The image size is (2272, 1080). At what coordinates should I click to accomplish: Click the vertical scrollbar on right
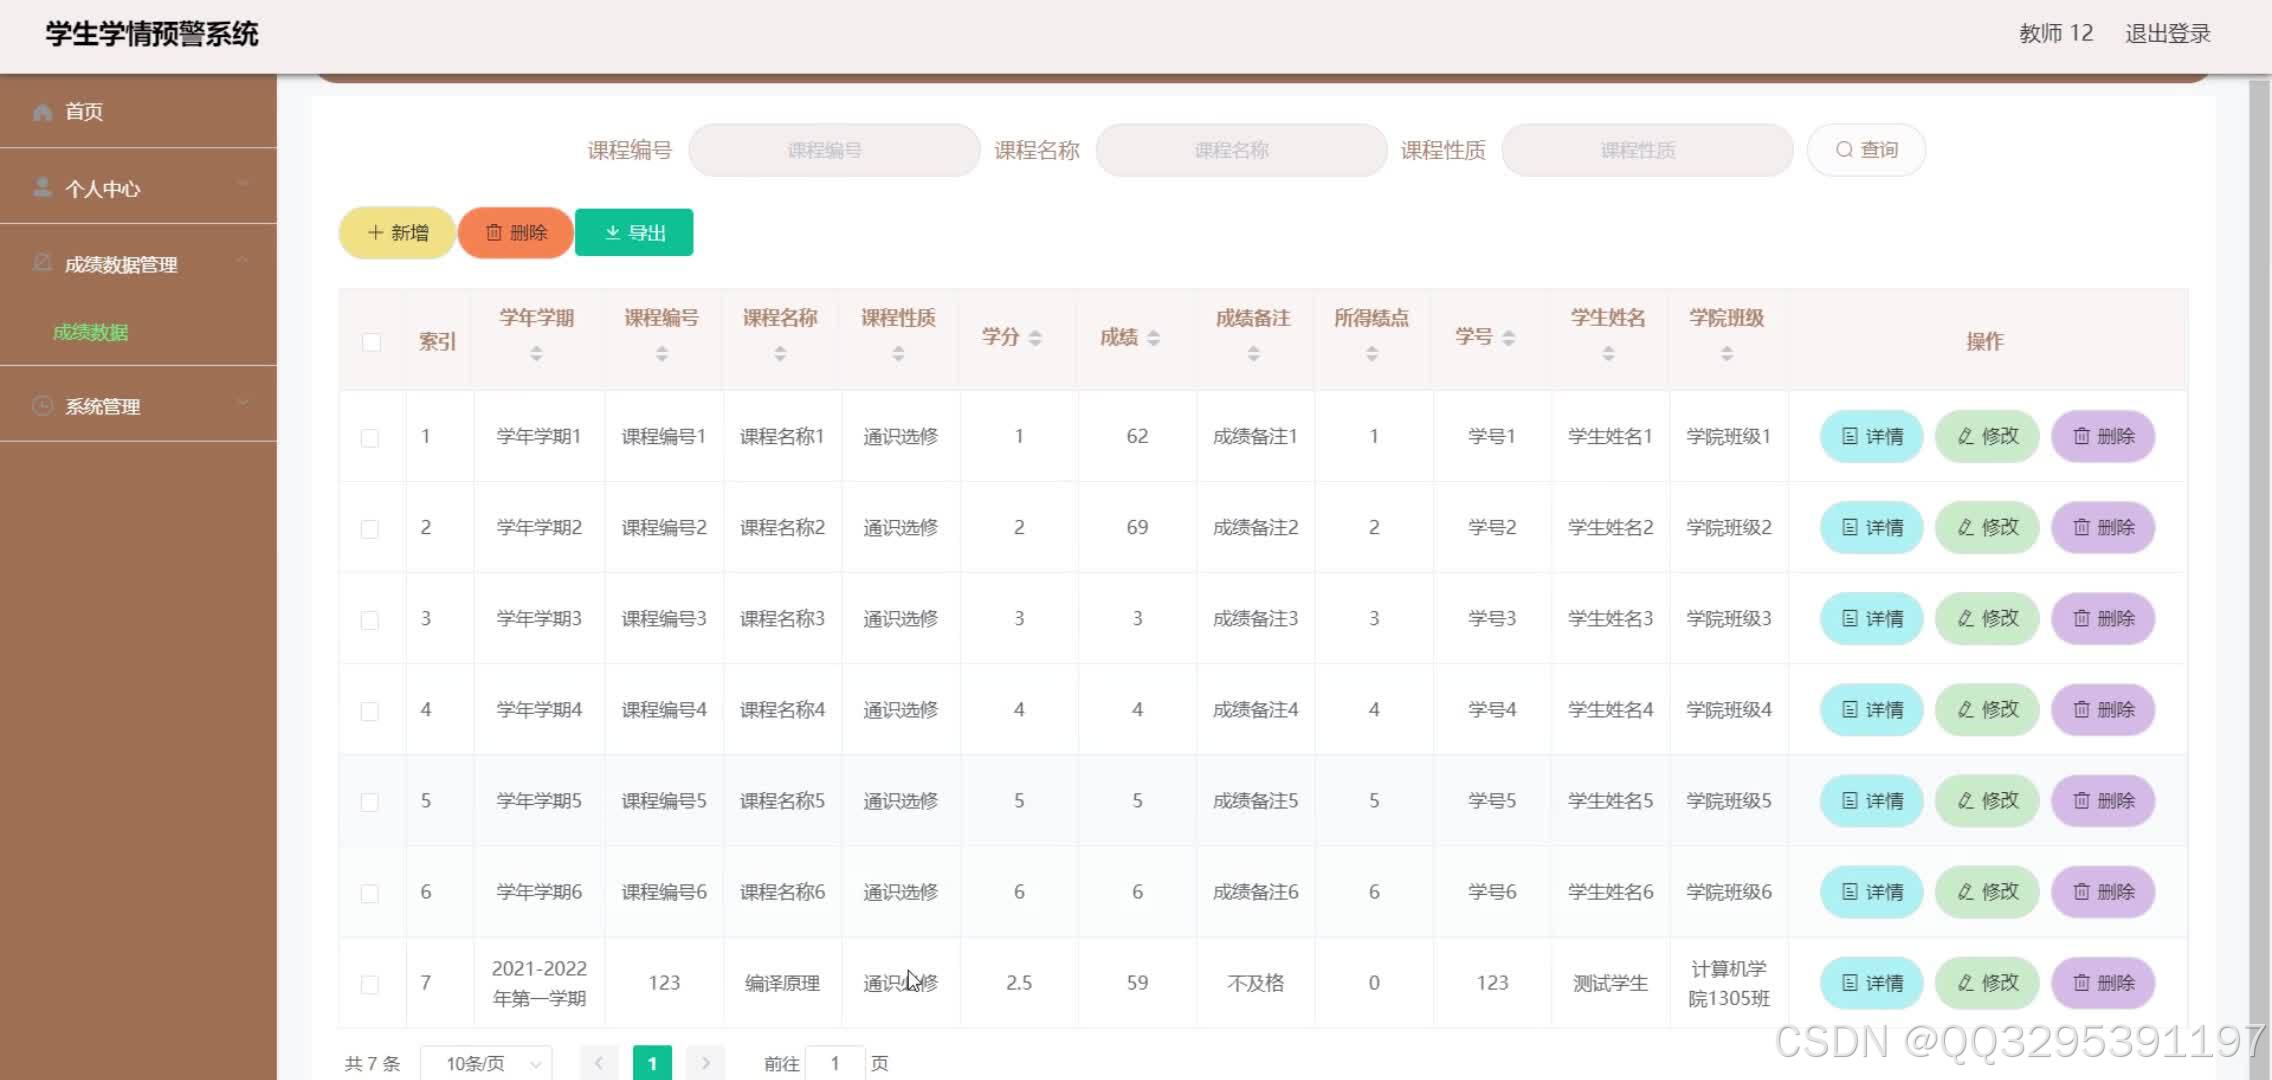(x=2259, y=580)
